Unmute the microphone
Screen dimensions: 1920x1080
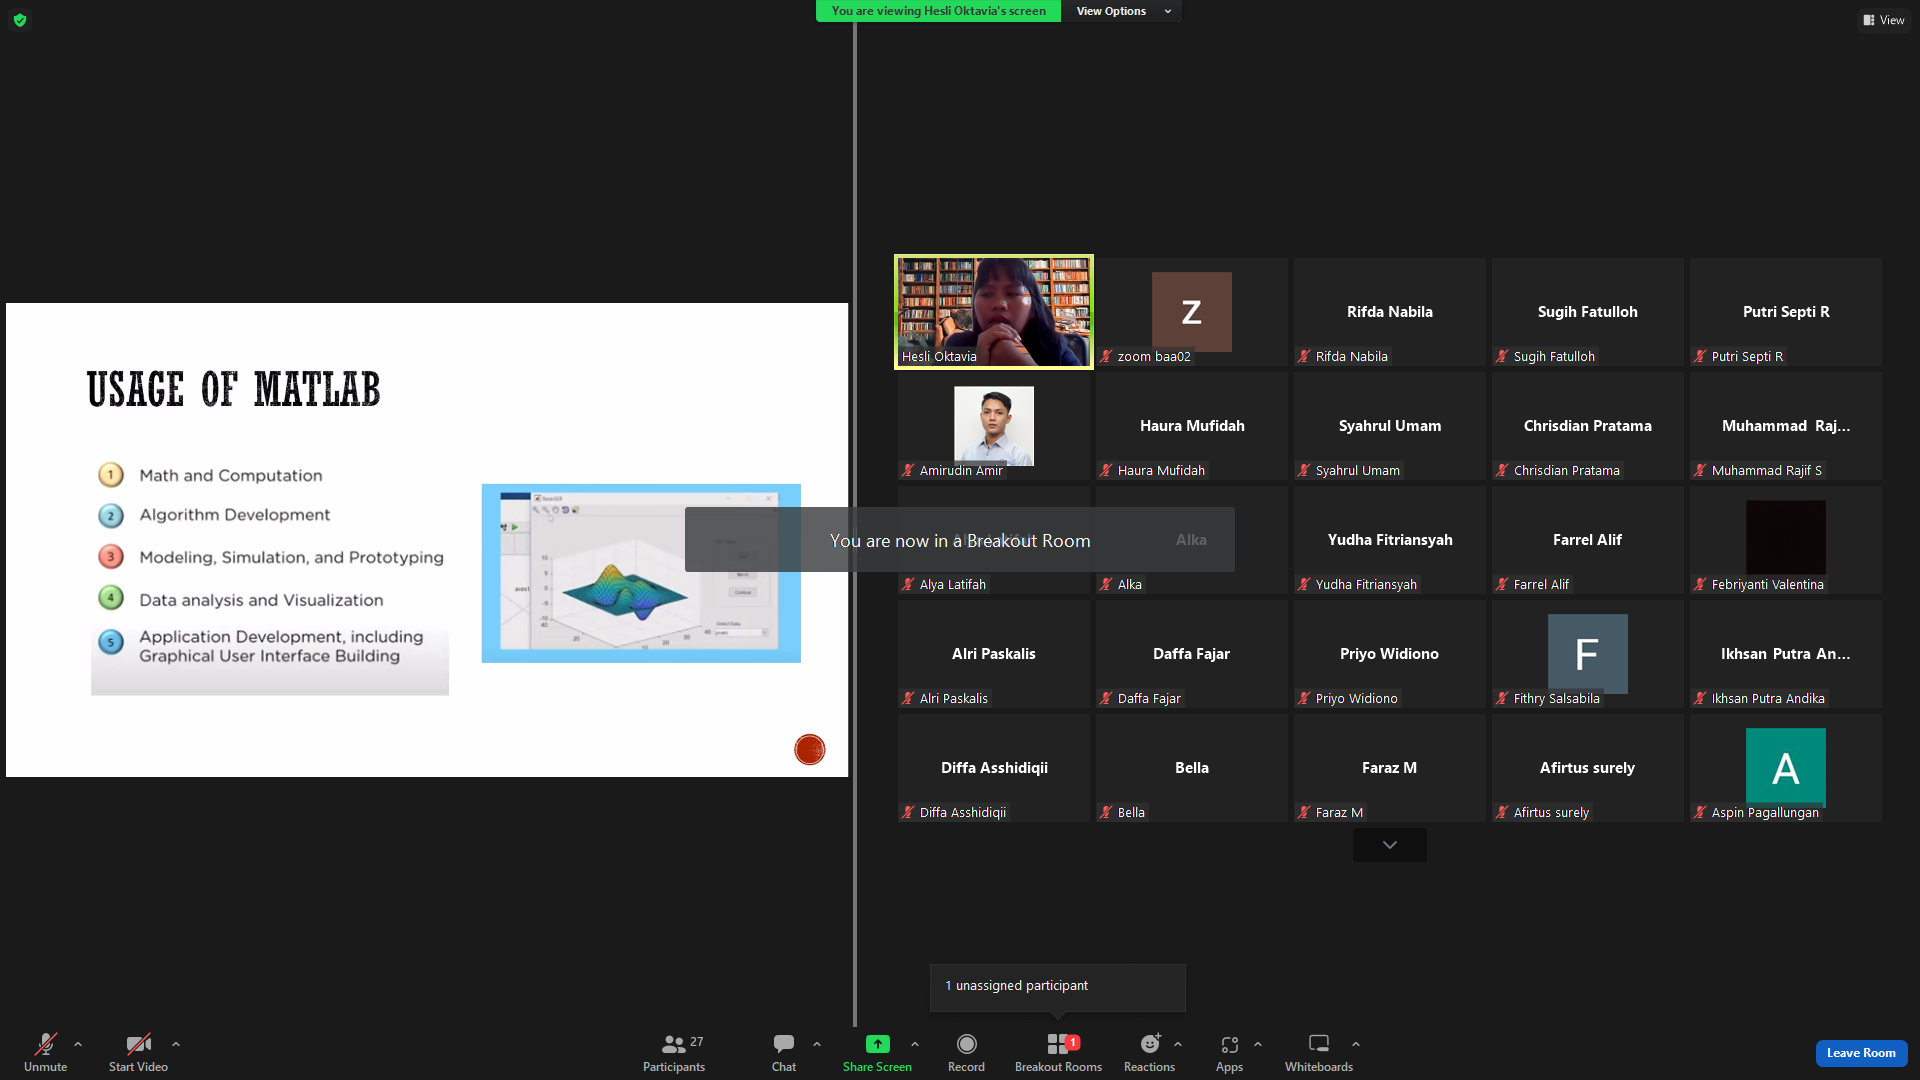tap(46, 1052)
